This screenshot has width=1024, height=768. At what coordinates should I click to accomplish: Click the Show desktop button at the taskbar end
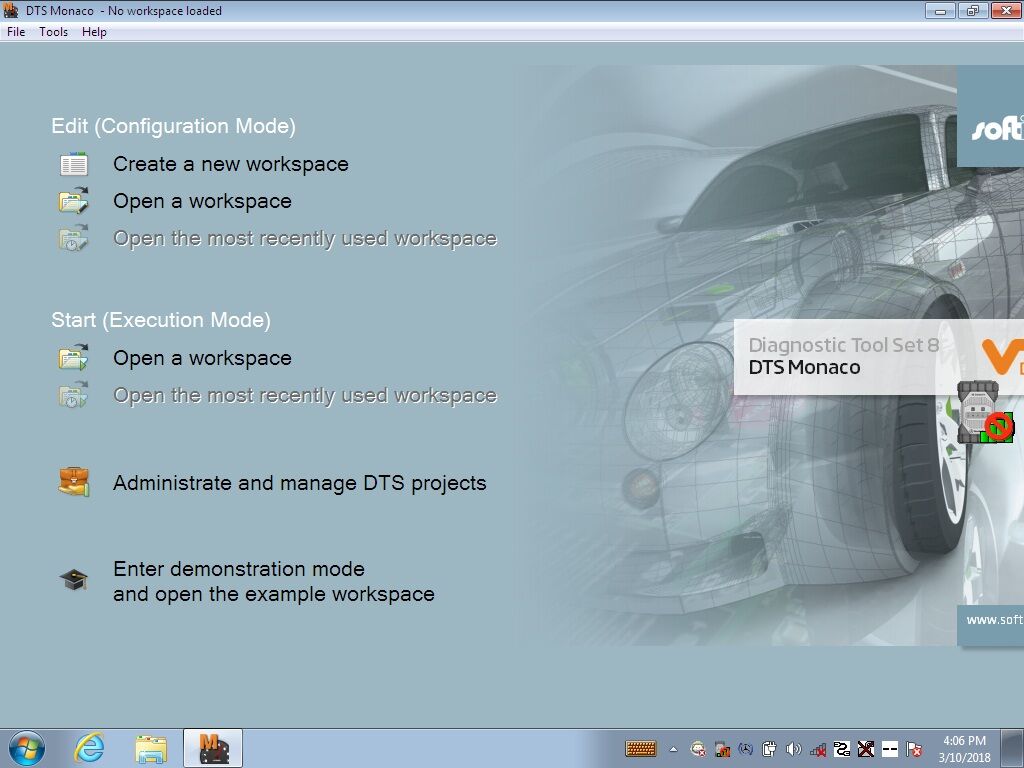[1012, 748]
